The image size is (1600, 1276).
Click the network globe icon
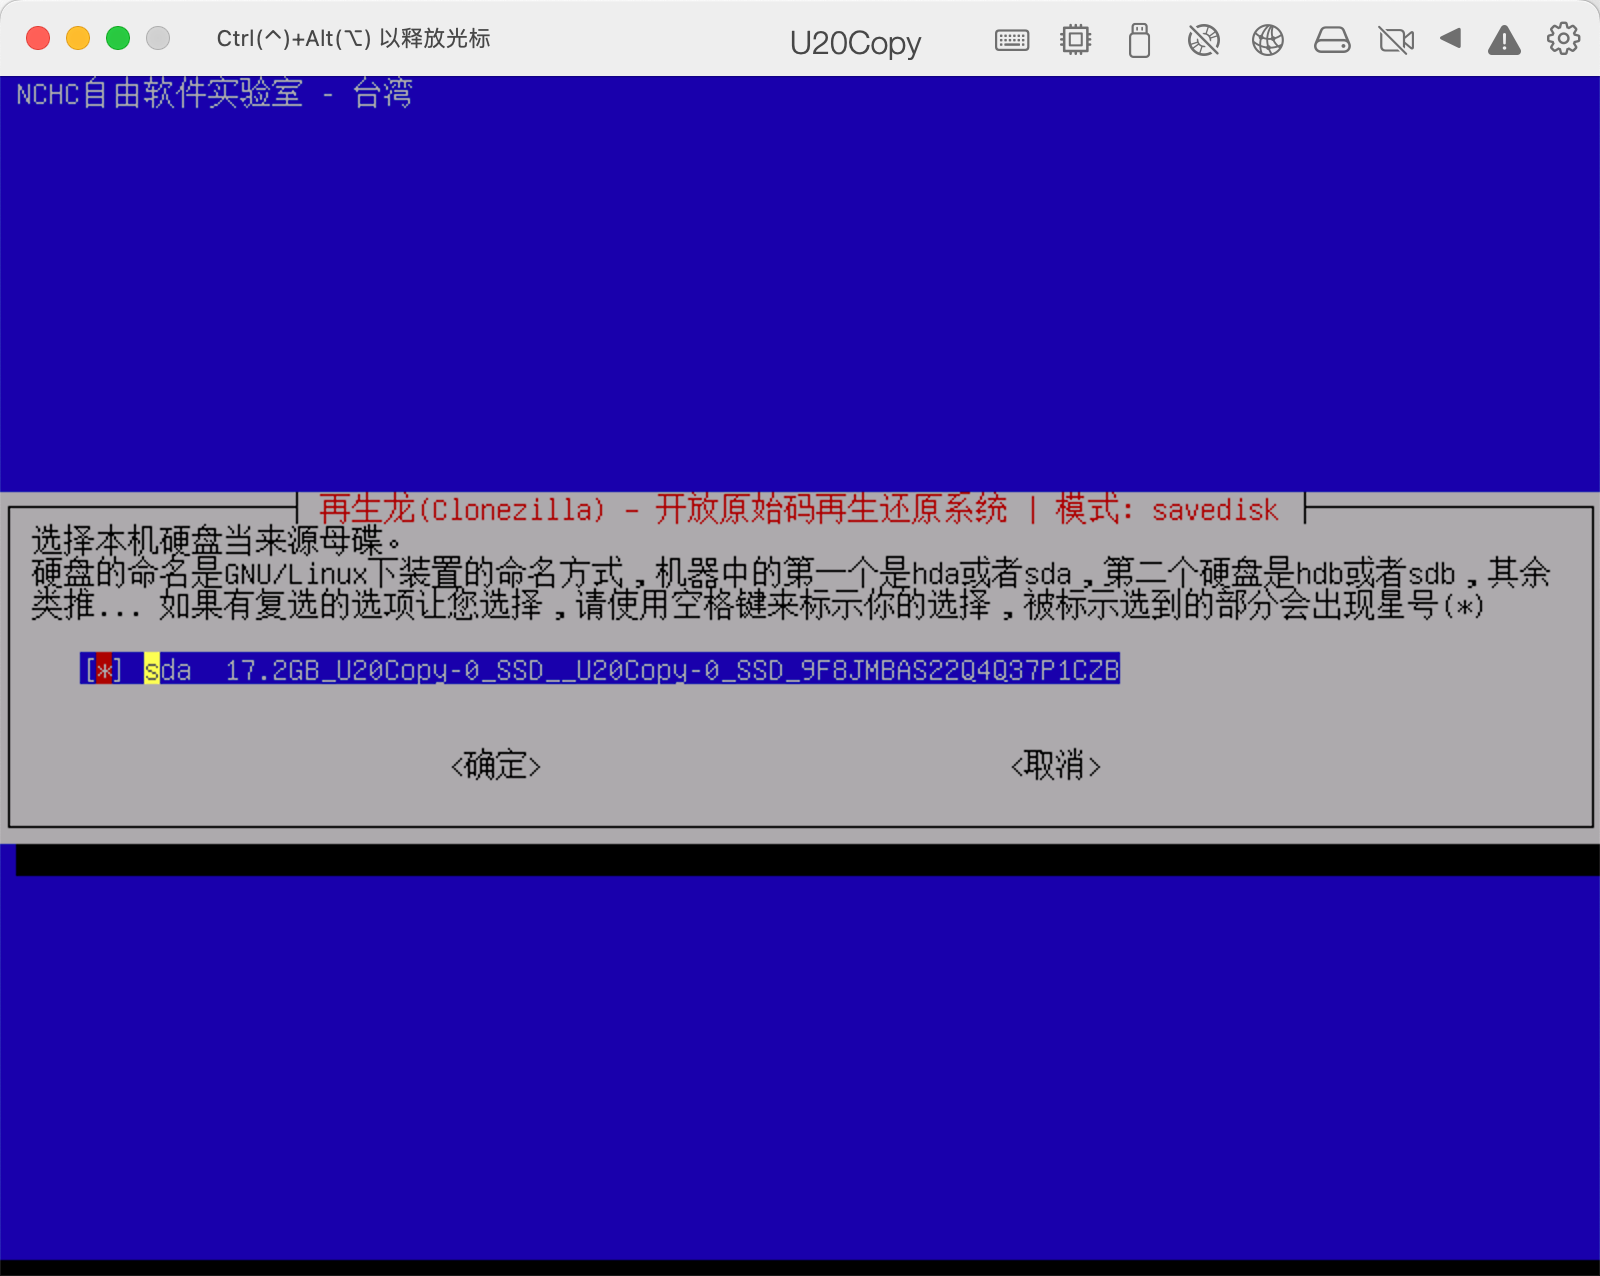point(1267,40)
